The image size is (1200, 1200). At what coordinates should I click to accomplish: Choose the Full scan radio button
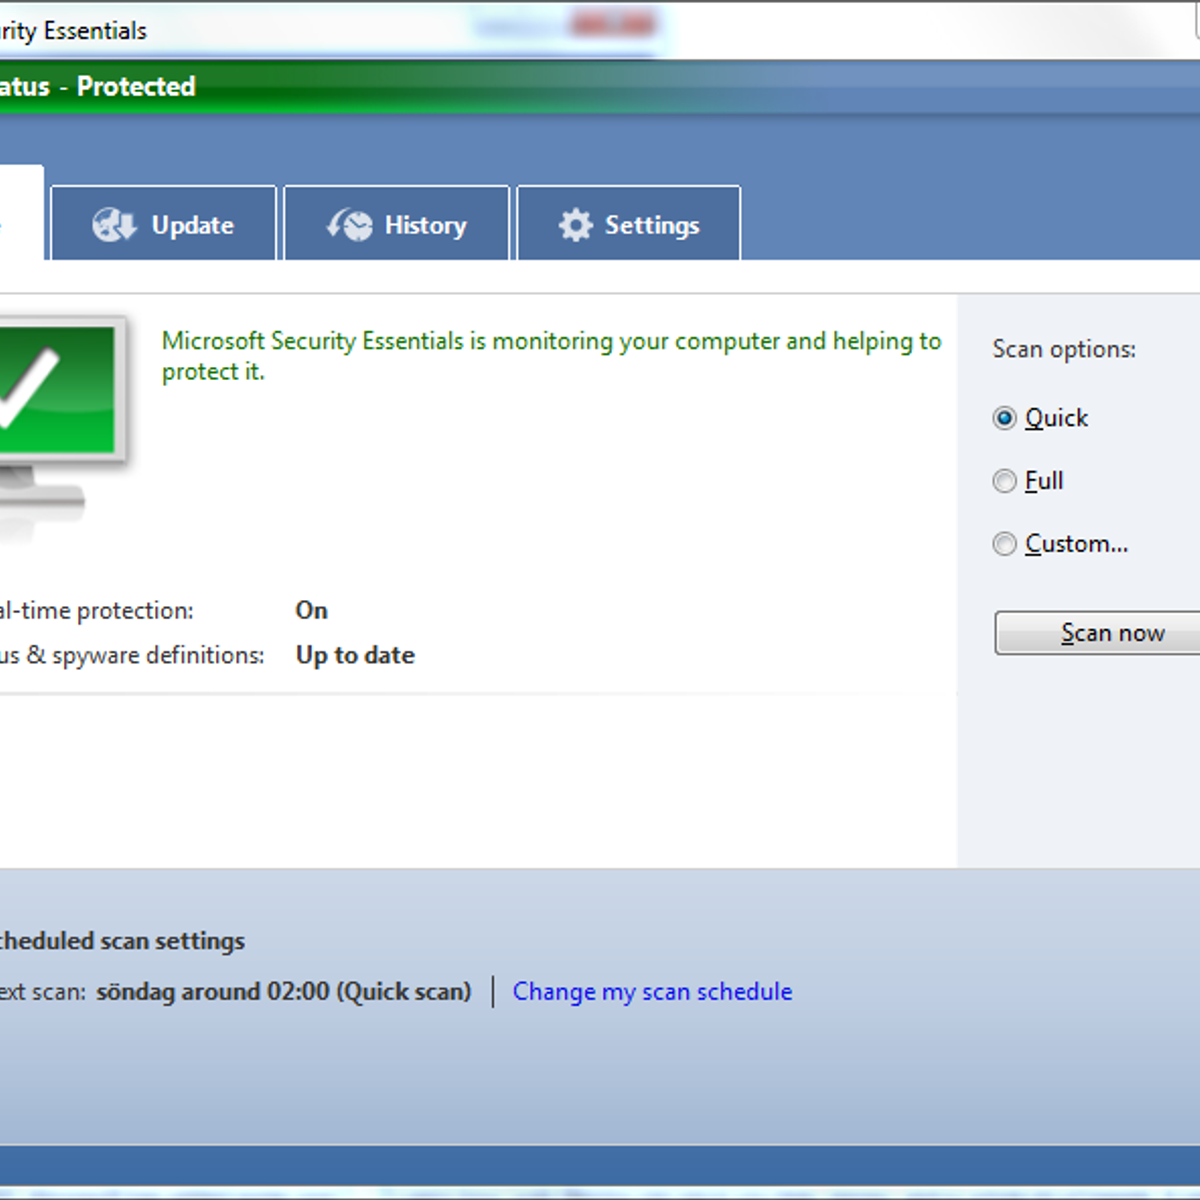pos(1005,481)
